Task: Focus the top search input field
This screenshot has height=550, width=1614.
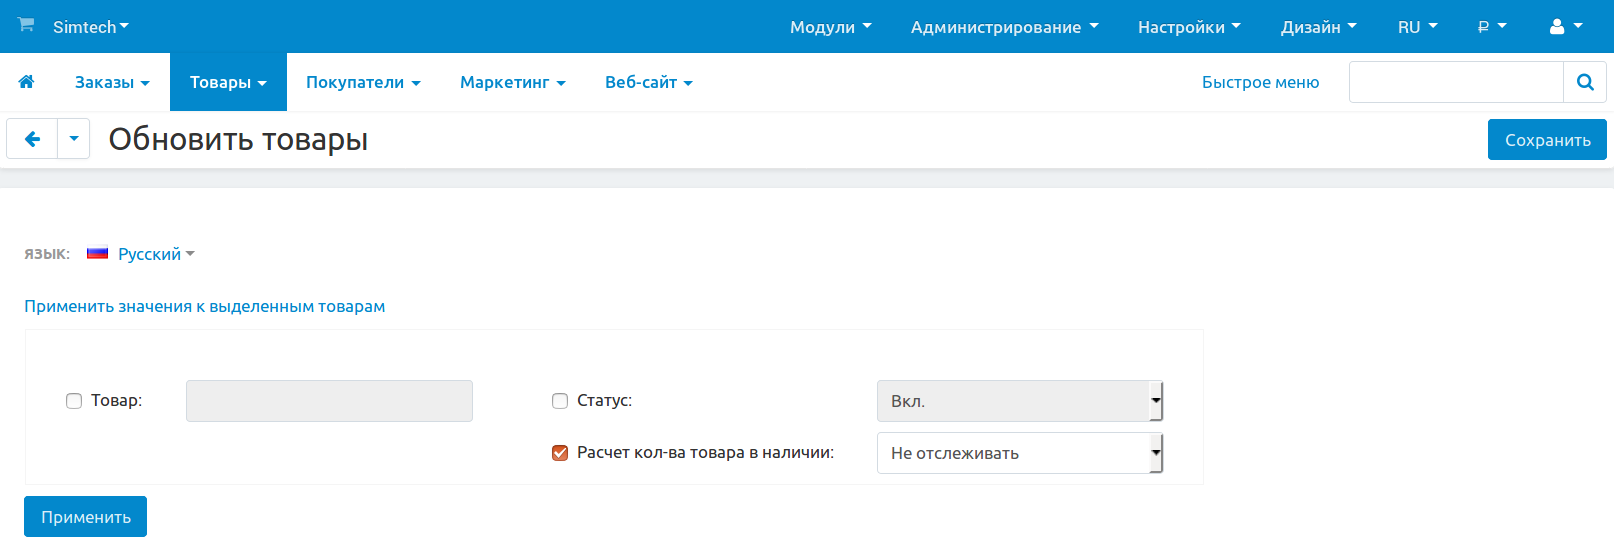Action: point(1455,82)
